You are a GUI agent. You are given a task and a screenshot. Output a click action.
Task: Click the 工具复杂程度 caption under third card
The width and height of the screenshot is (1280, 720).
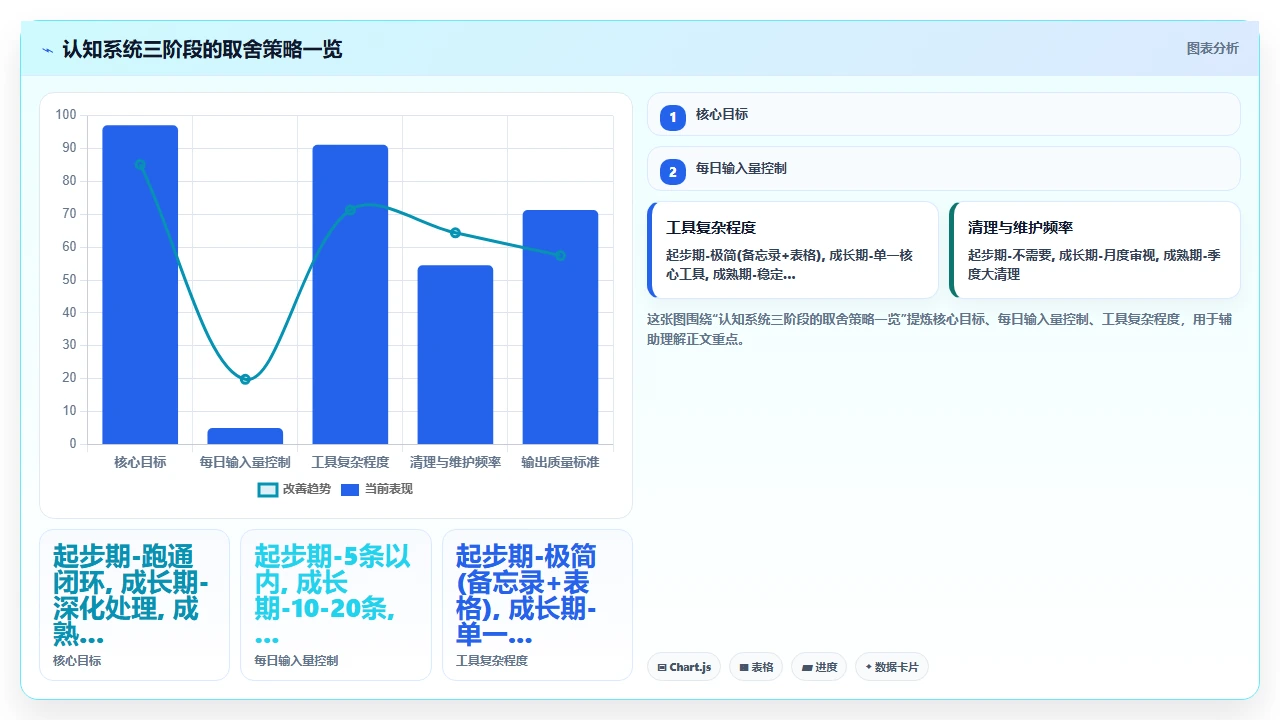coord(492,661)
